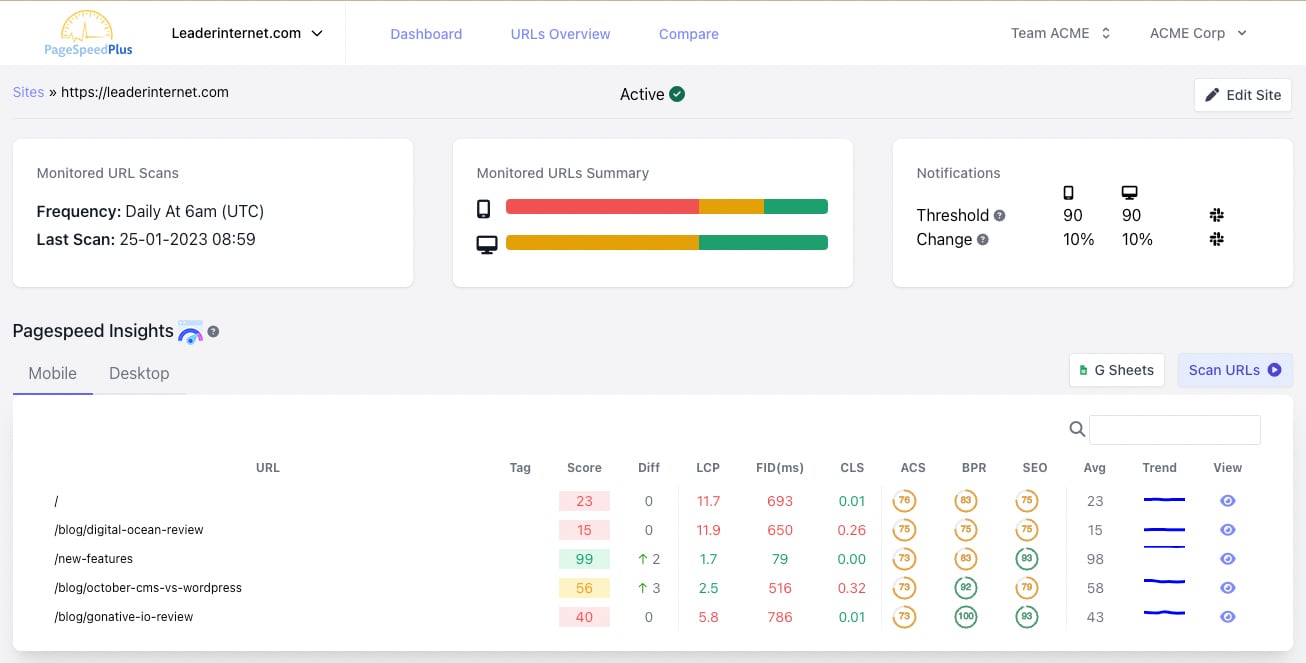Screen dimensions: 1306x663
Task: Open the Team ACME selector
Action: pyautogui.click(x=1059, y=33)
